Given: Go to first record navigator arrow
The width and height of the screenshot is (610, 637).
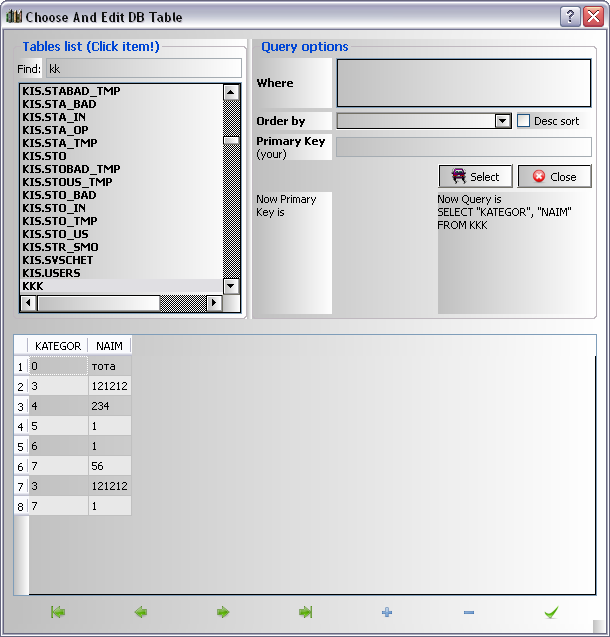Looking at the screenshot, I should tap(58, 612).
